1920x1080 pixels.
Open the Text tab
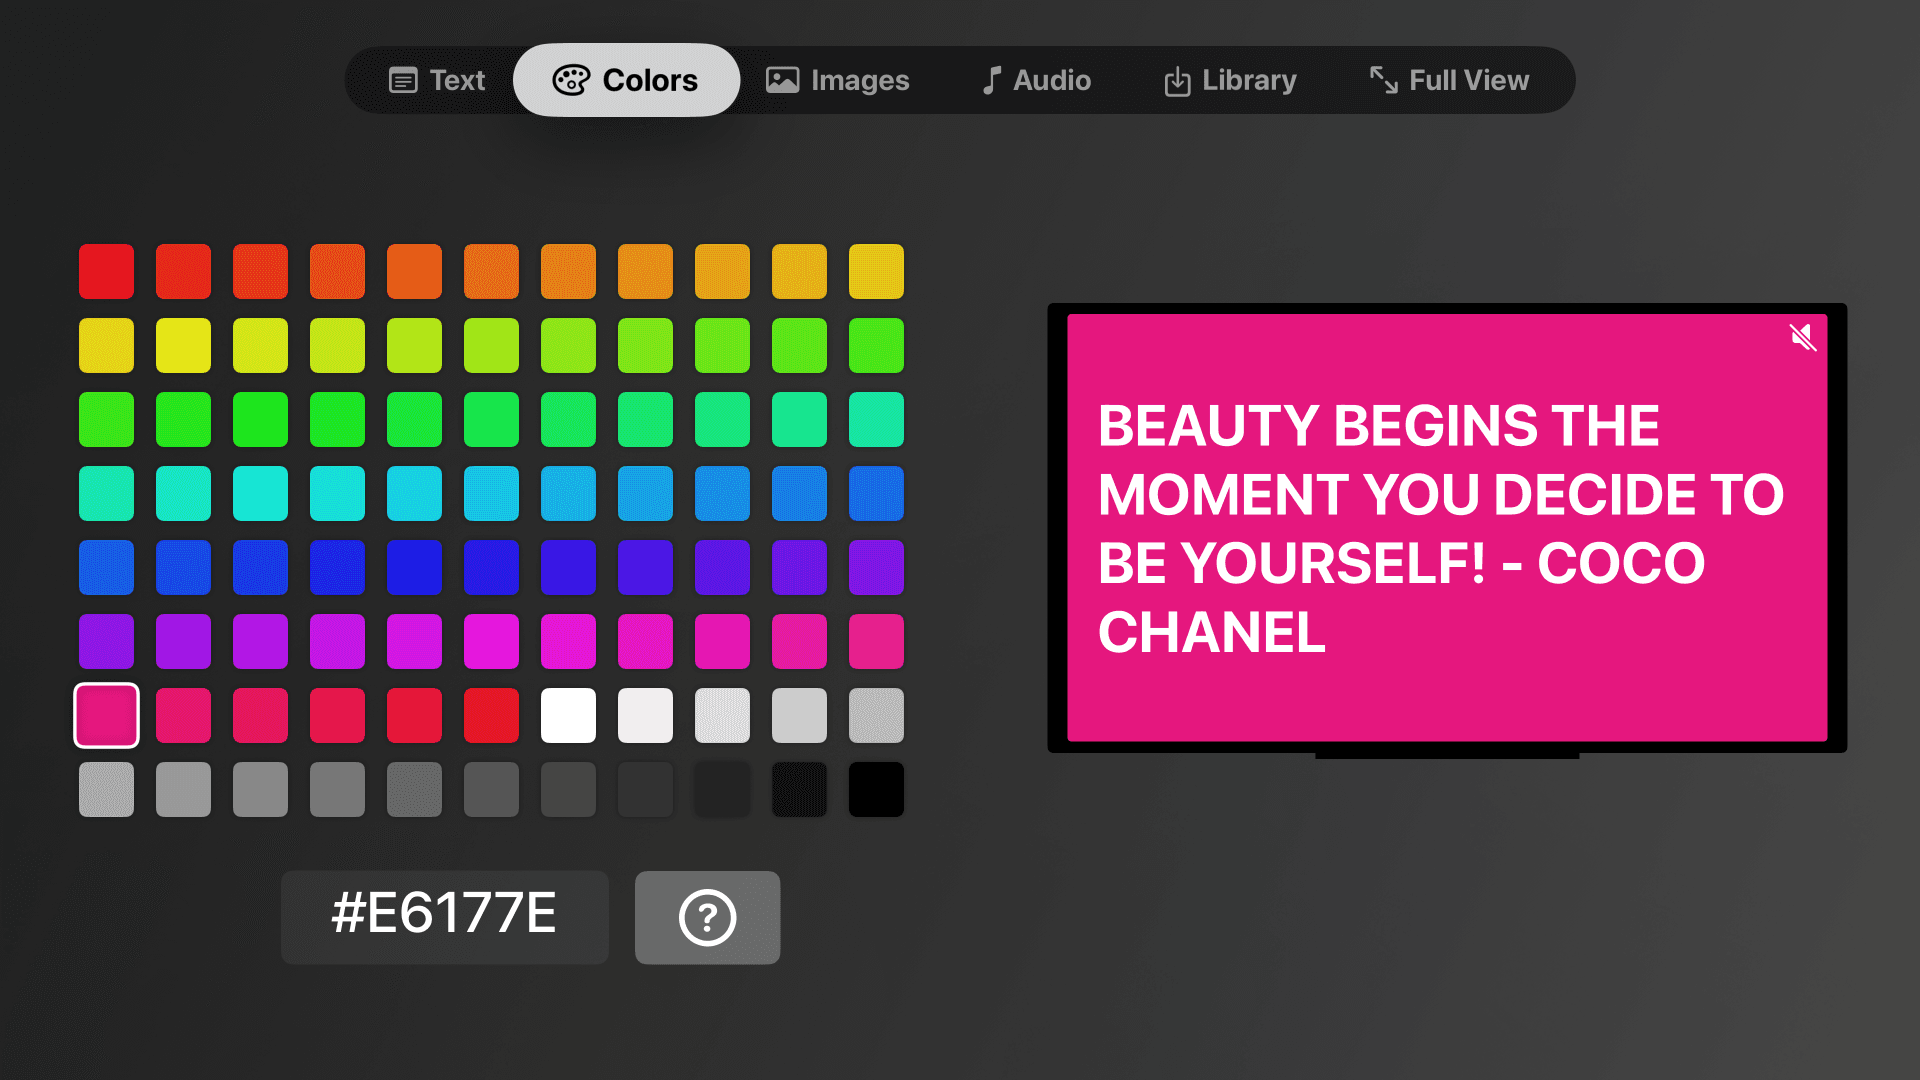tap(437, 80)
